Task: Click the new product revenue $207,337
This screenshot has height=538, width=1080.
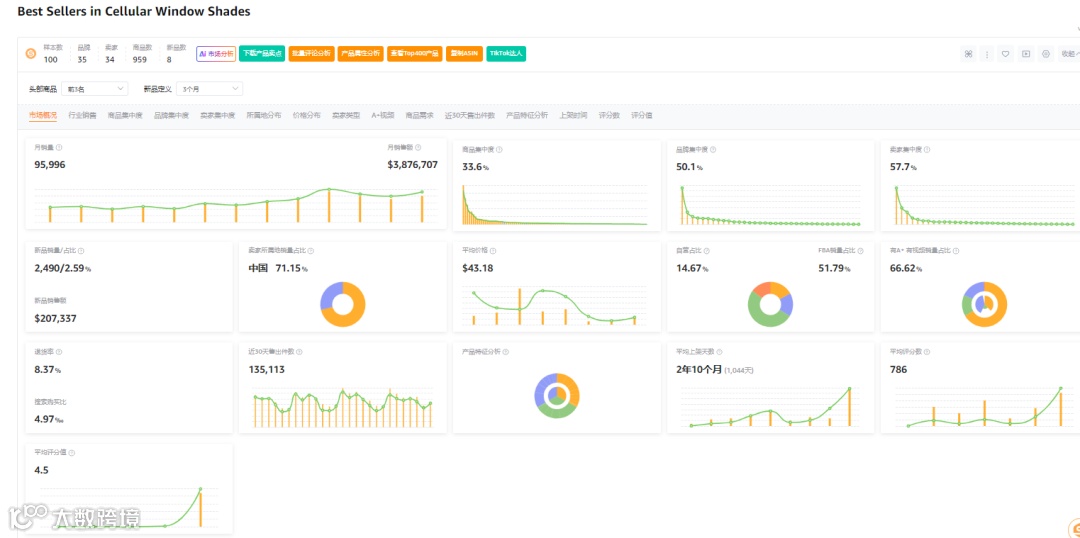Action: click(55, 318)
